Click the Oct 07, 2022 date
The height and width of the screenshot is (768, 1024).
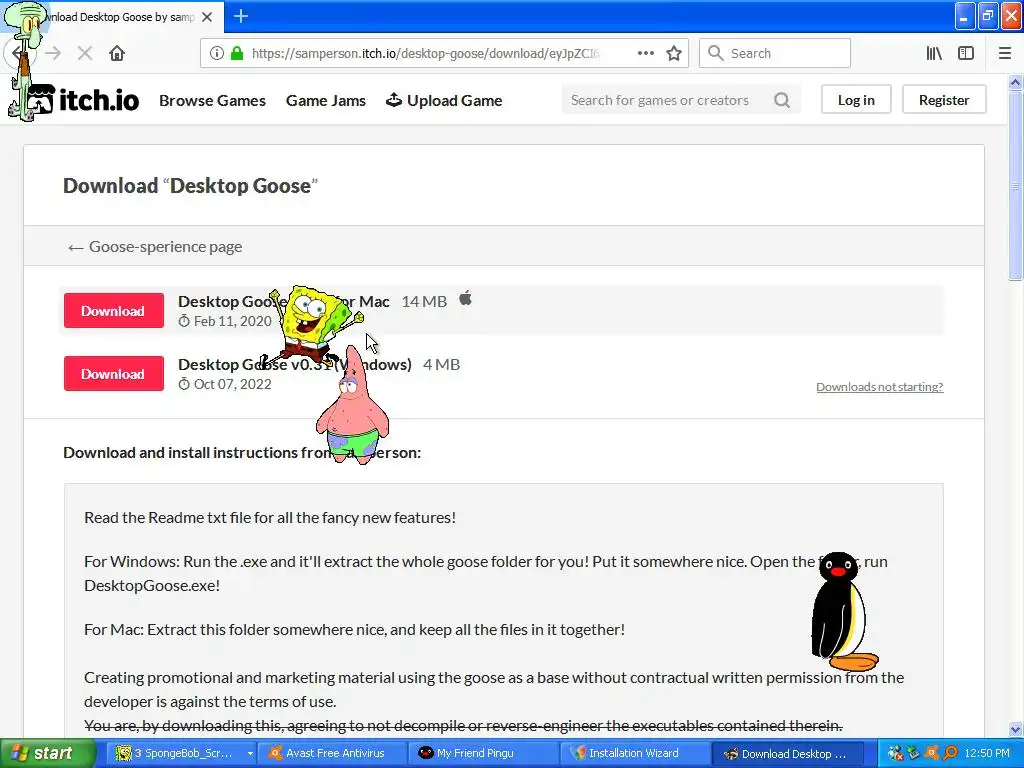coord(232,384)
